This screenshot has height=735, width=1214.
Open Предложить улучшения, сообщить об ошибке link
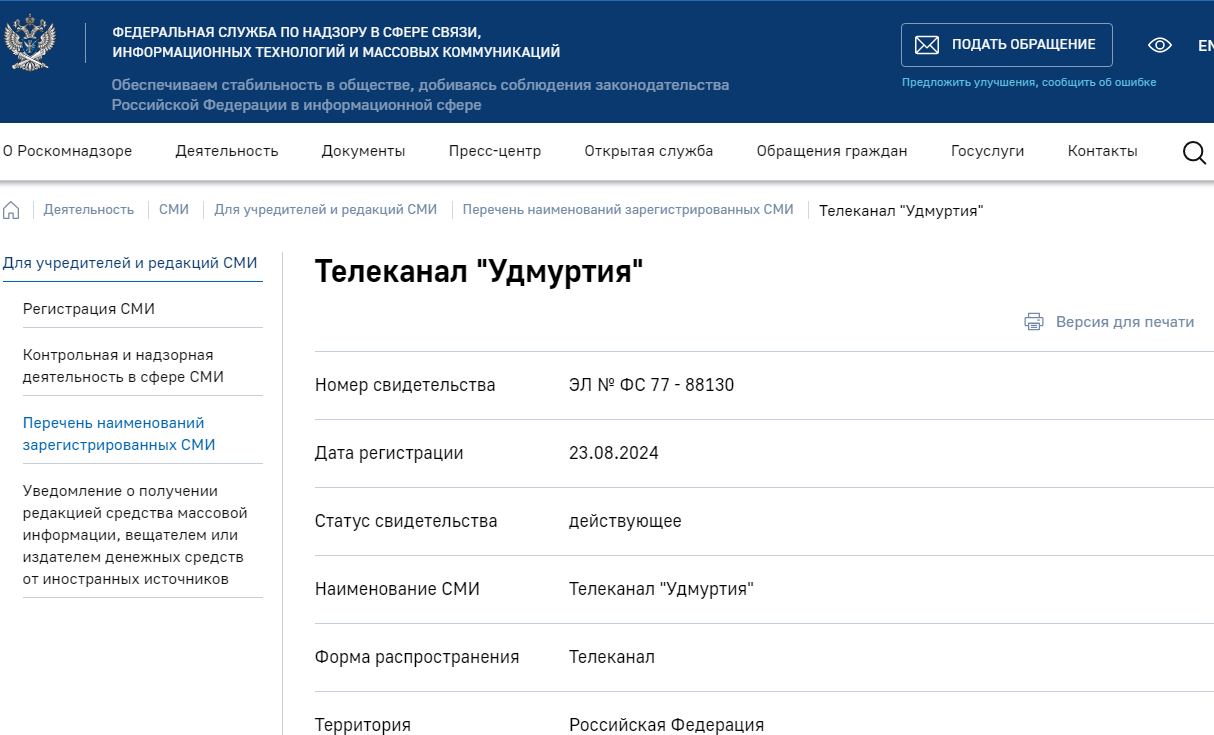coord(1029,82)
